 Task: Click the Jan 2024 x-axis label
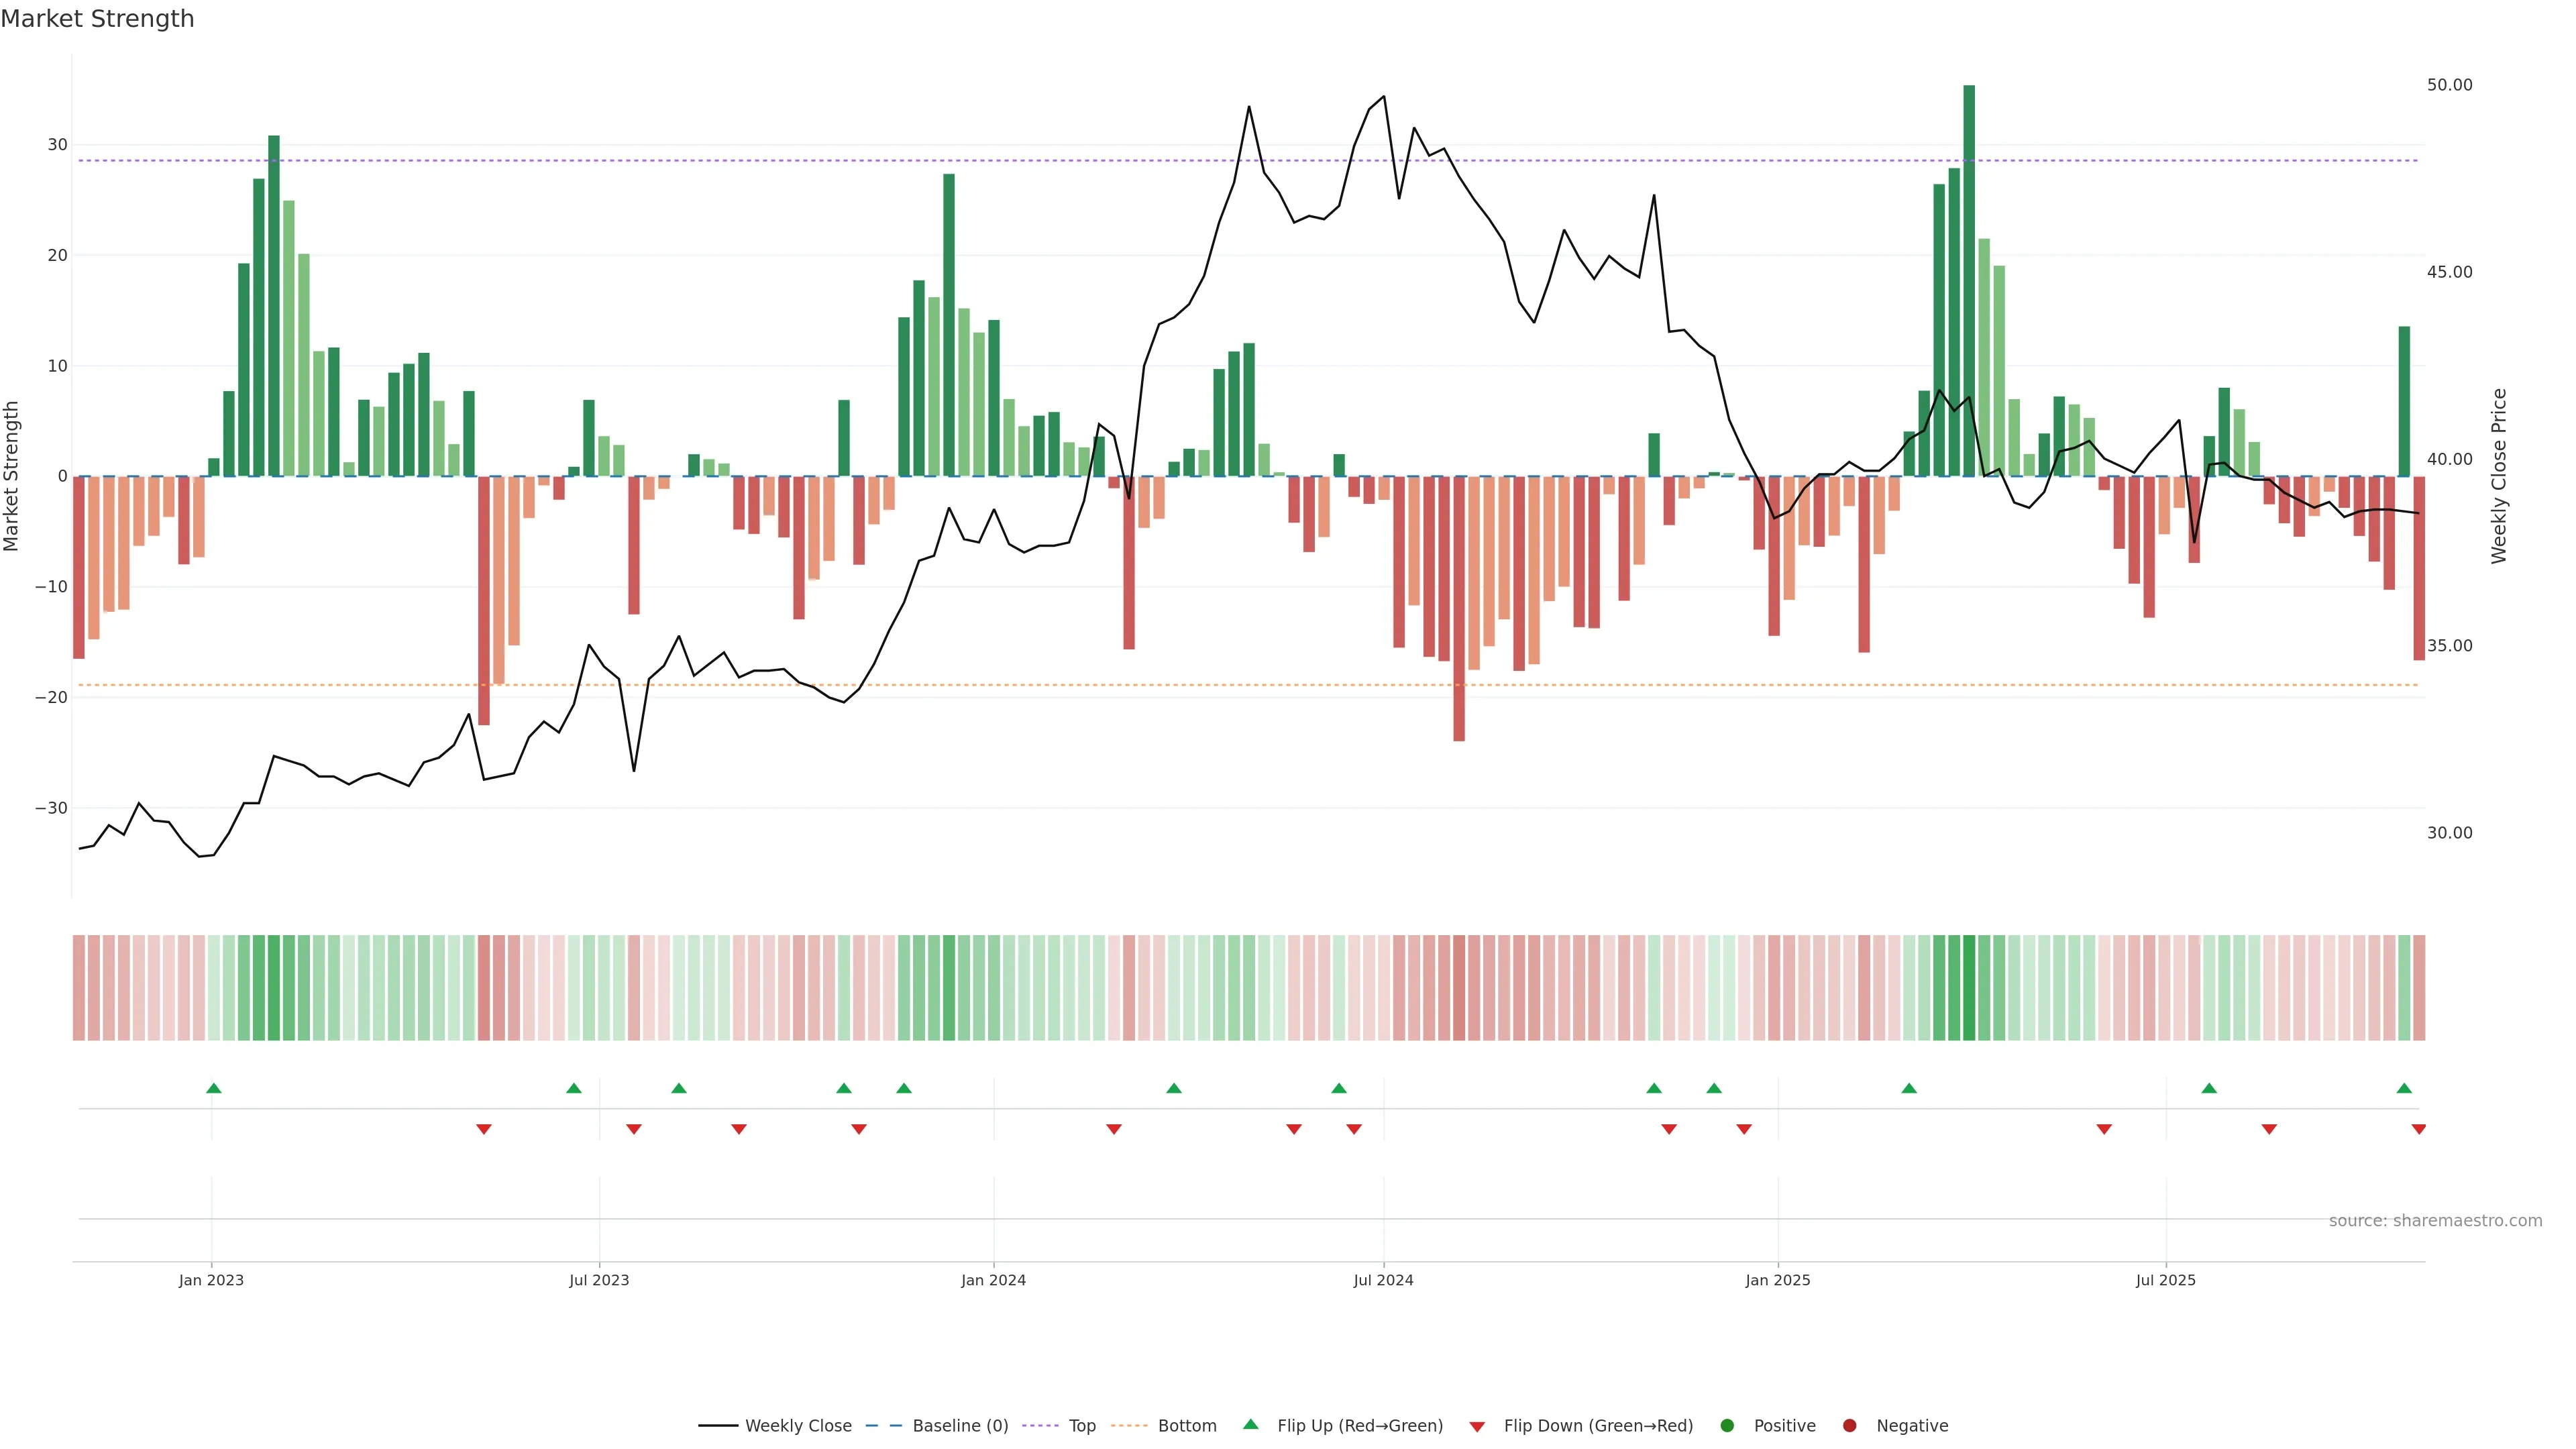pyautogui.click(x=993, y=1280)
